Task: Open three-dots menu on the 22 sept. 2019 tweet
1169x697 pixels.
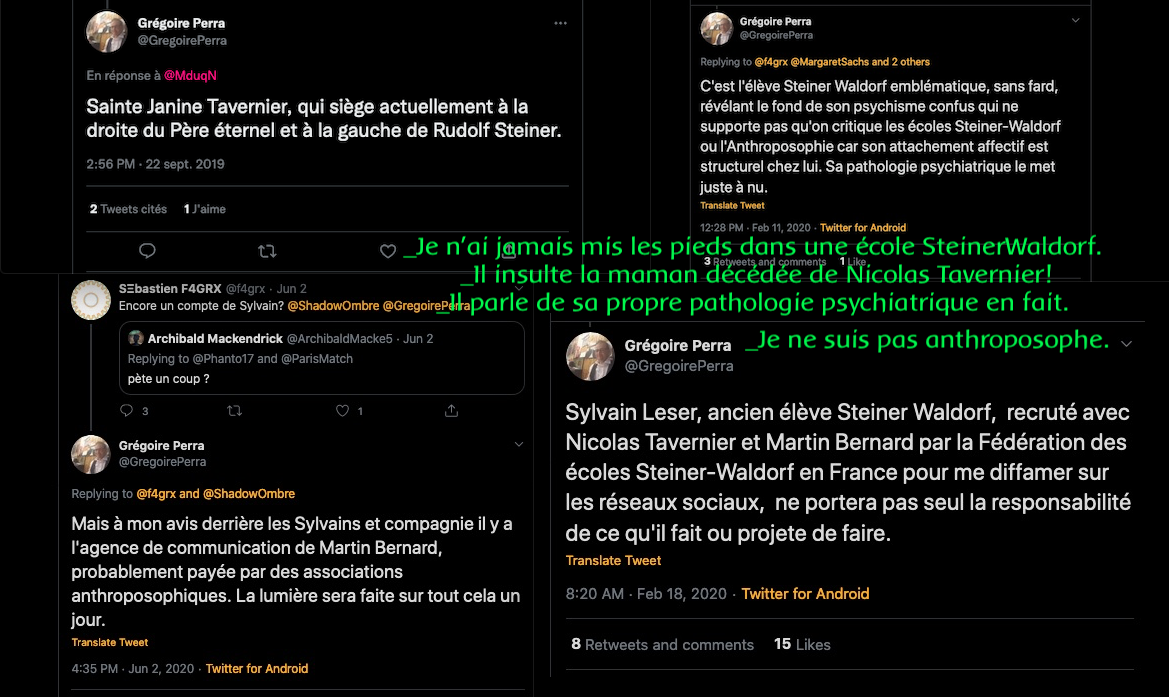Action: [x=561, y=23]
